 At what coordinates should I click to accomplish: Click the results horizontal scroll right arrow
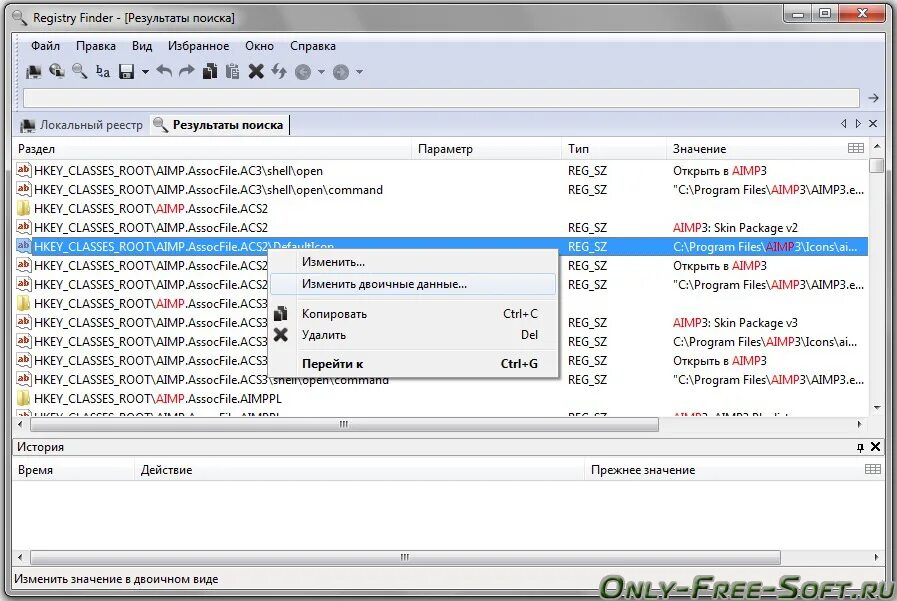click(x=859, y=424)
